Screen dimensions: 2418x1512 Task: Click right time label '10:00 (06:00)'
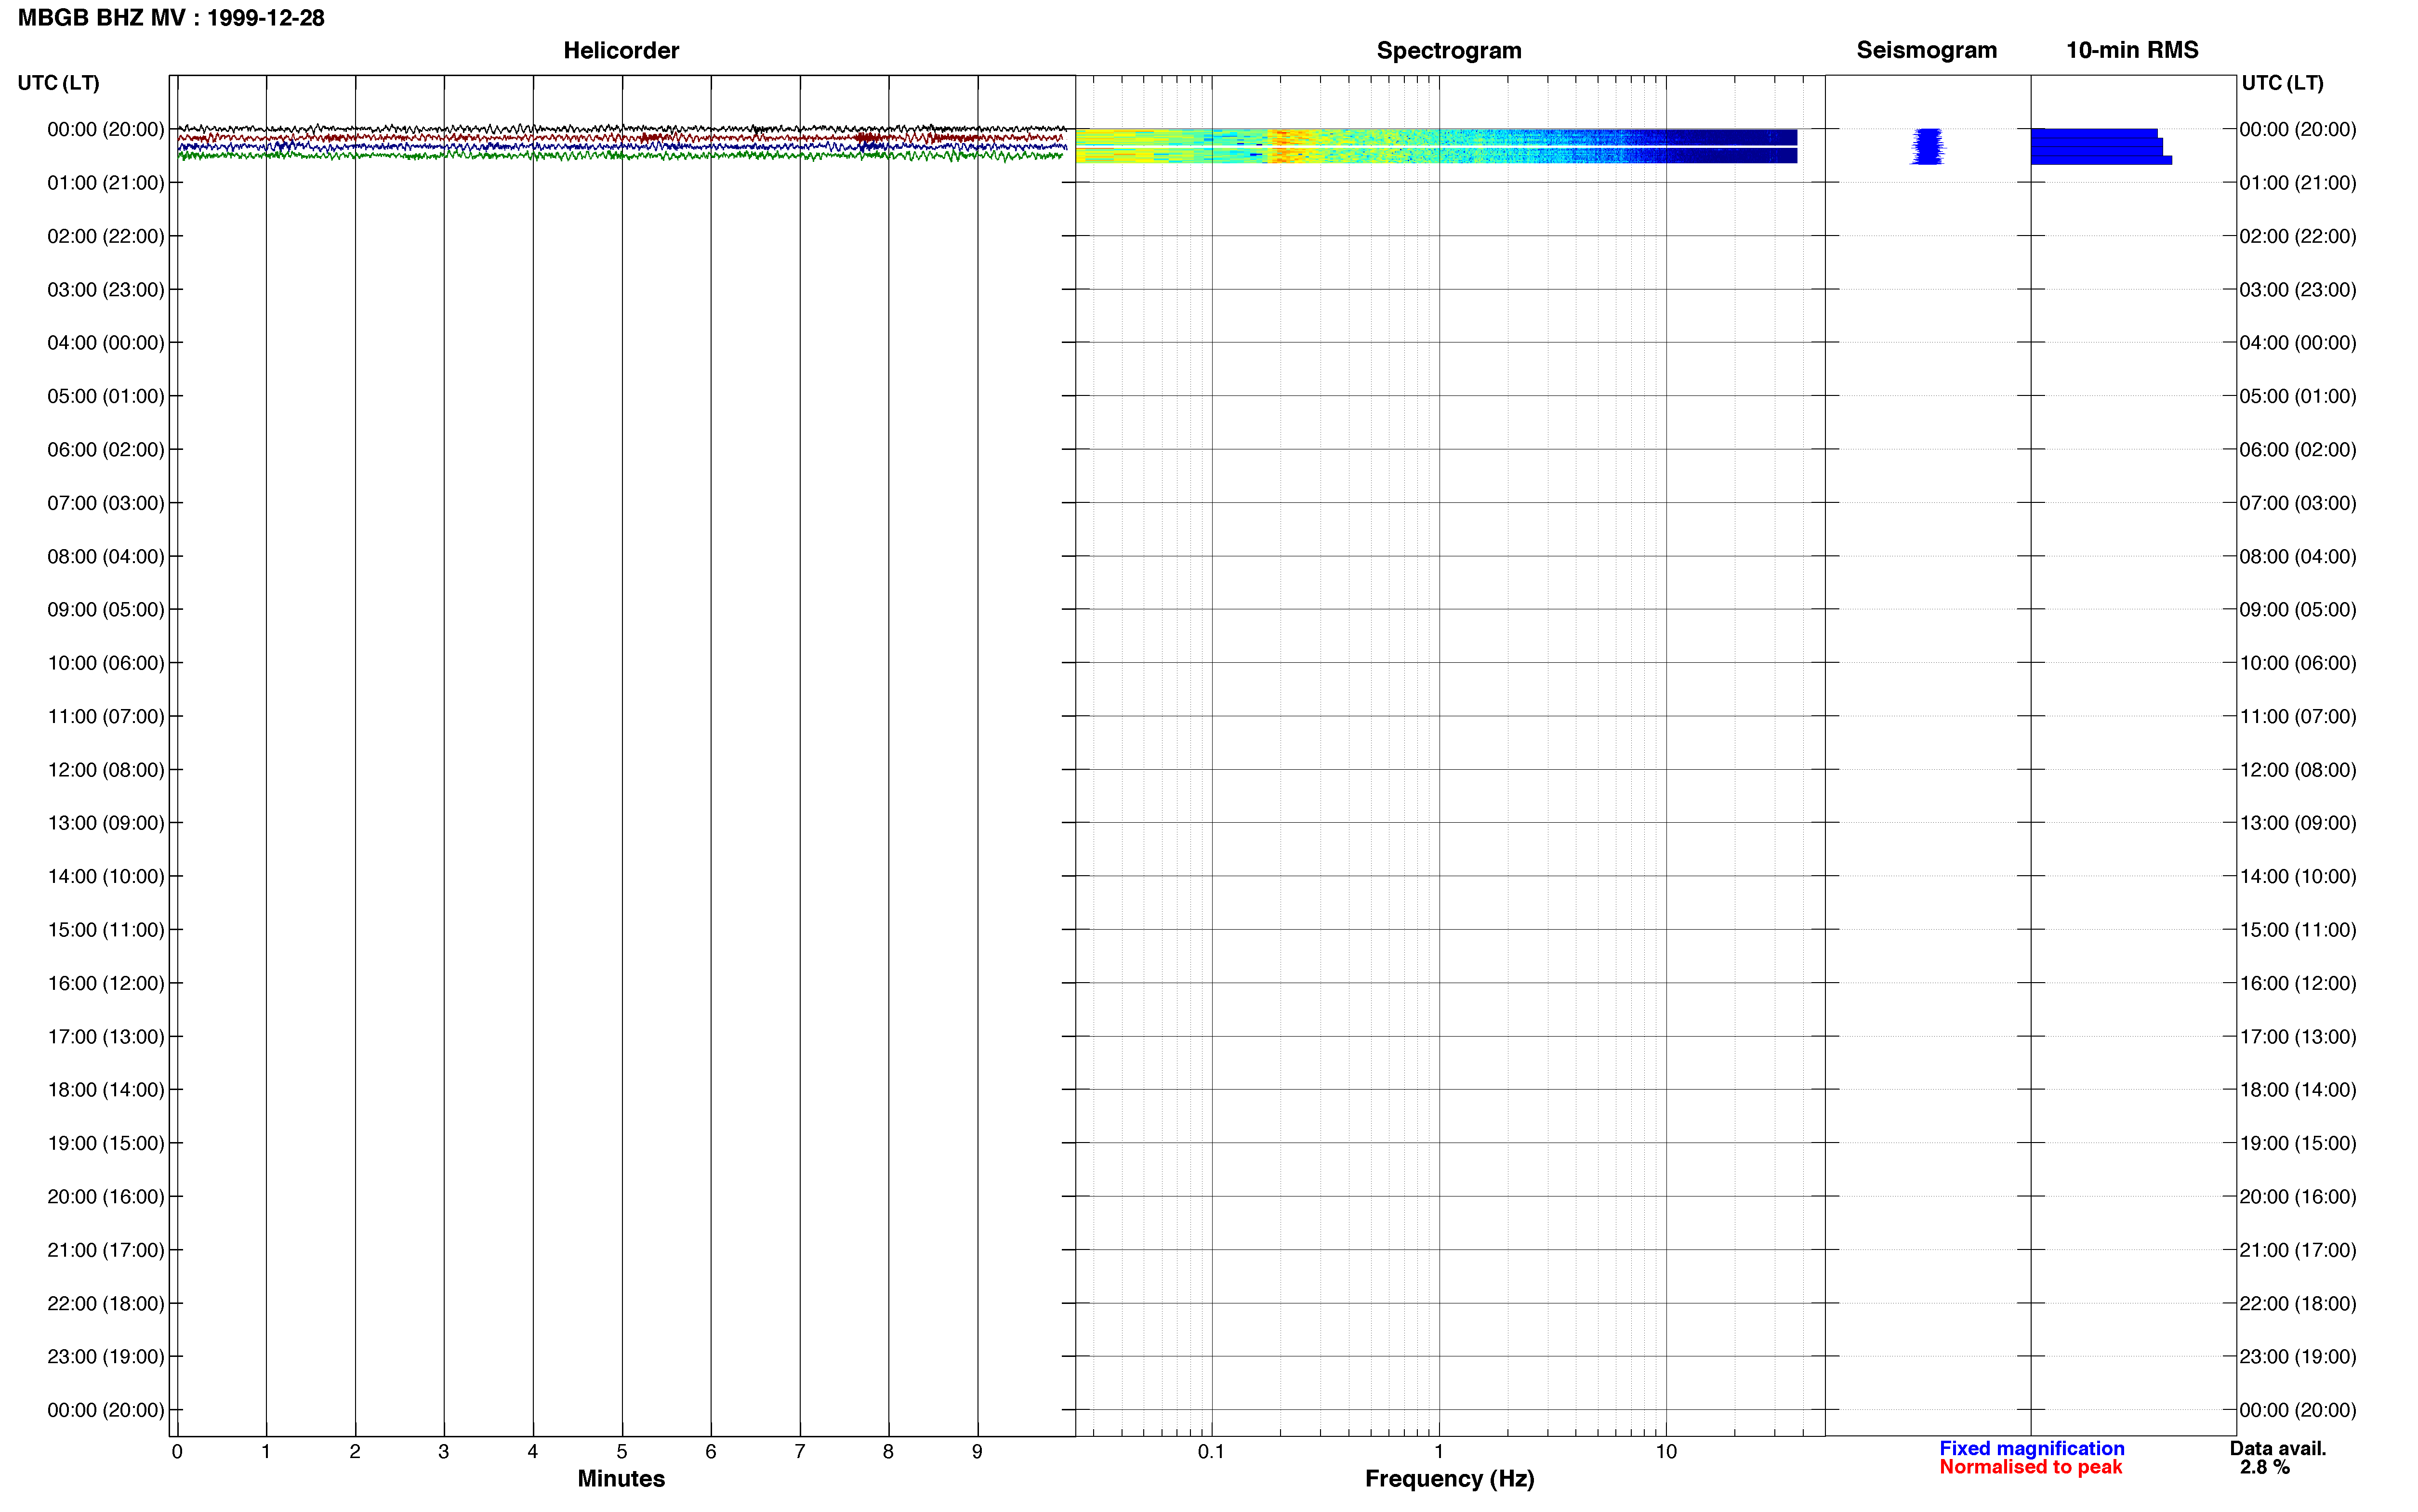2298,663
